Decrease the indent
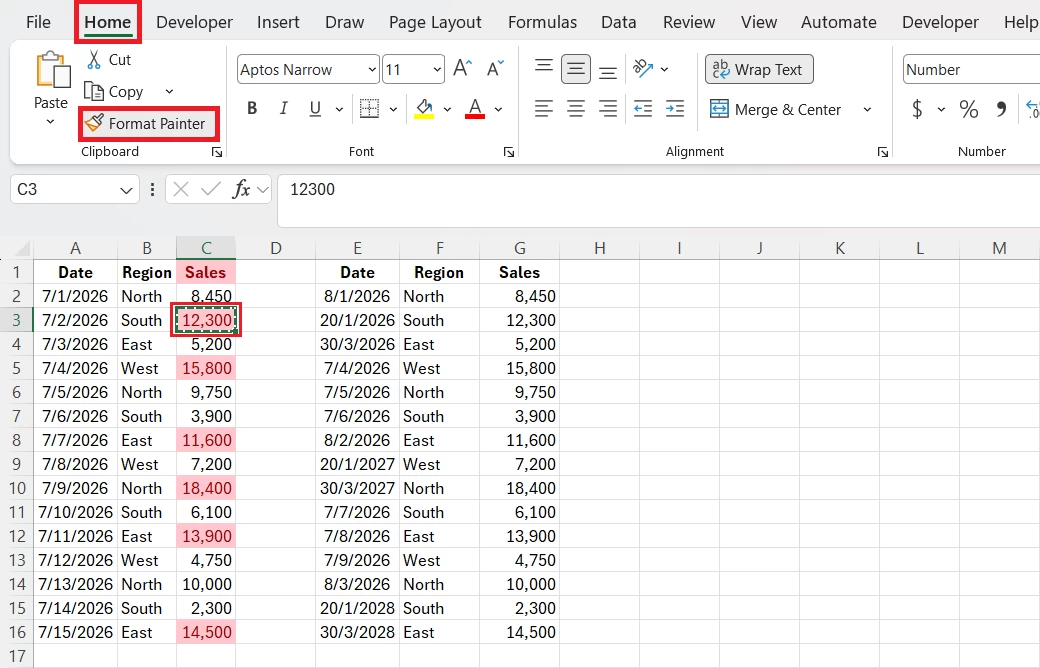The image size is (1040, 668). pos(643,108)
